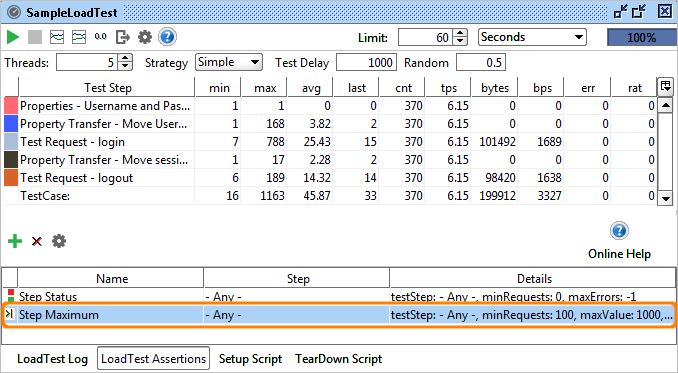Click Step Maximum details cell with maxValue
This screenshot has width=678, height=373.
pos(532,315)
